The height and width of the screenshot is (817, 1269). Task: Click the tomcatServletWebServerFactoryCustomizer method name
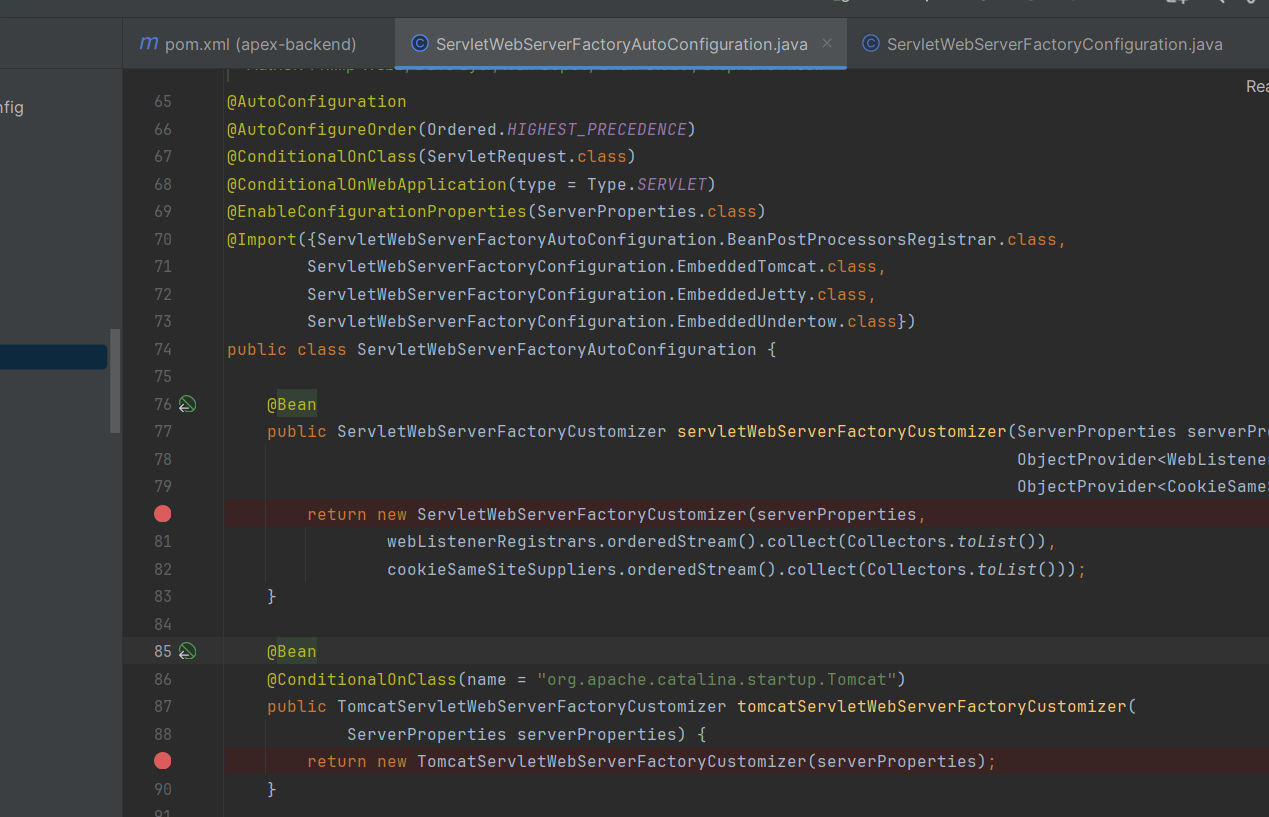[931, 707]
